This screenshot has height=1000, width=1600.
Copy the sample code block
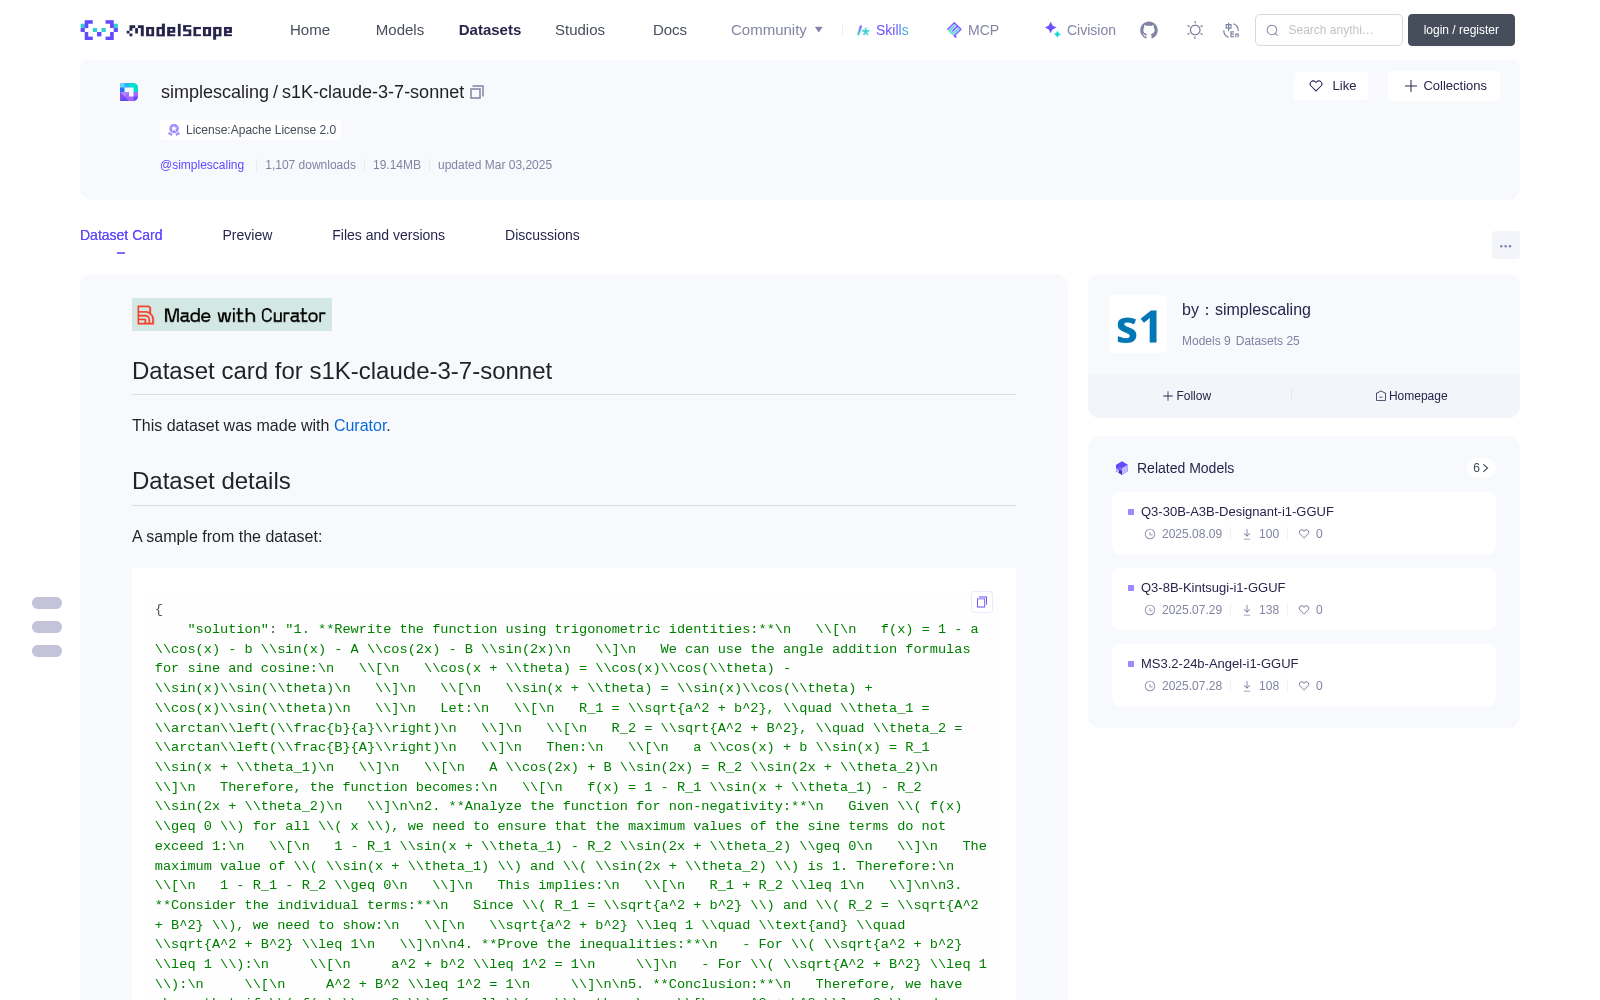coord(982,602)
